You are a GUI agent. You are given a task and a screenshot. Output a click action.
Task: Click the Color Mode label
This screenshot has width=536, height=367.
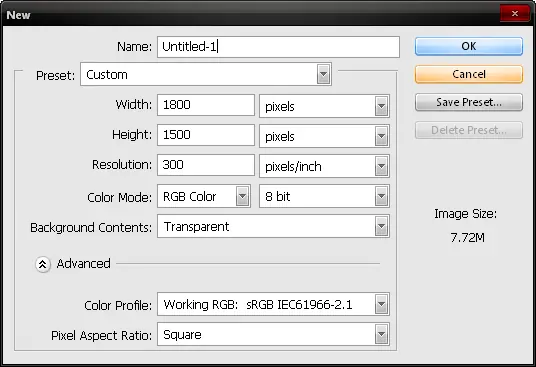pyautogui.click(x=119, y=198)
